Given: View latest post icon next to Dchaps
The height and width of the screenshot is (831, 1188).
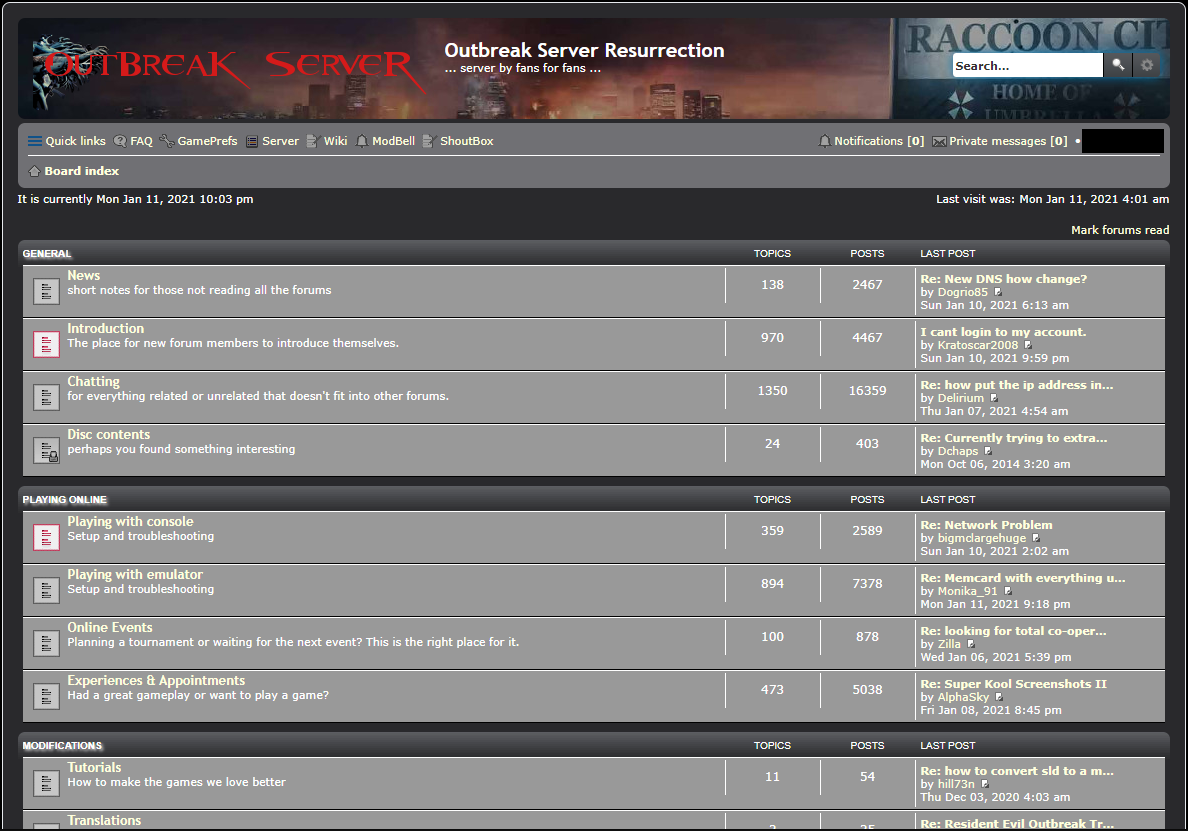Looking at the screenshot, I should (988, 451).
